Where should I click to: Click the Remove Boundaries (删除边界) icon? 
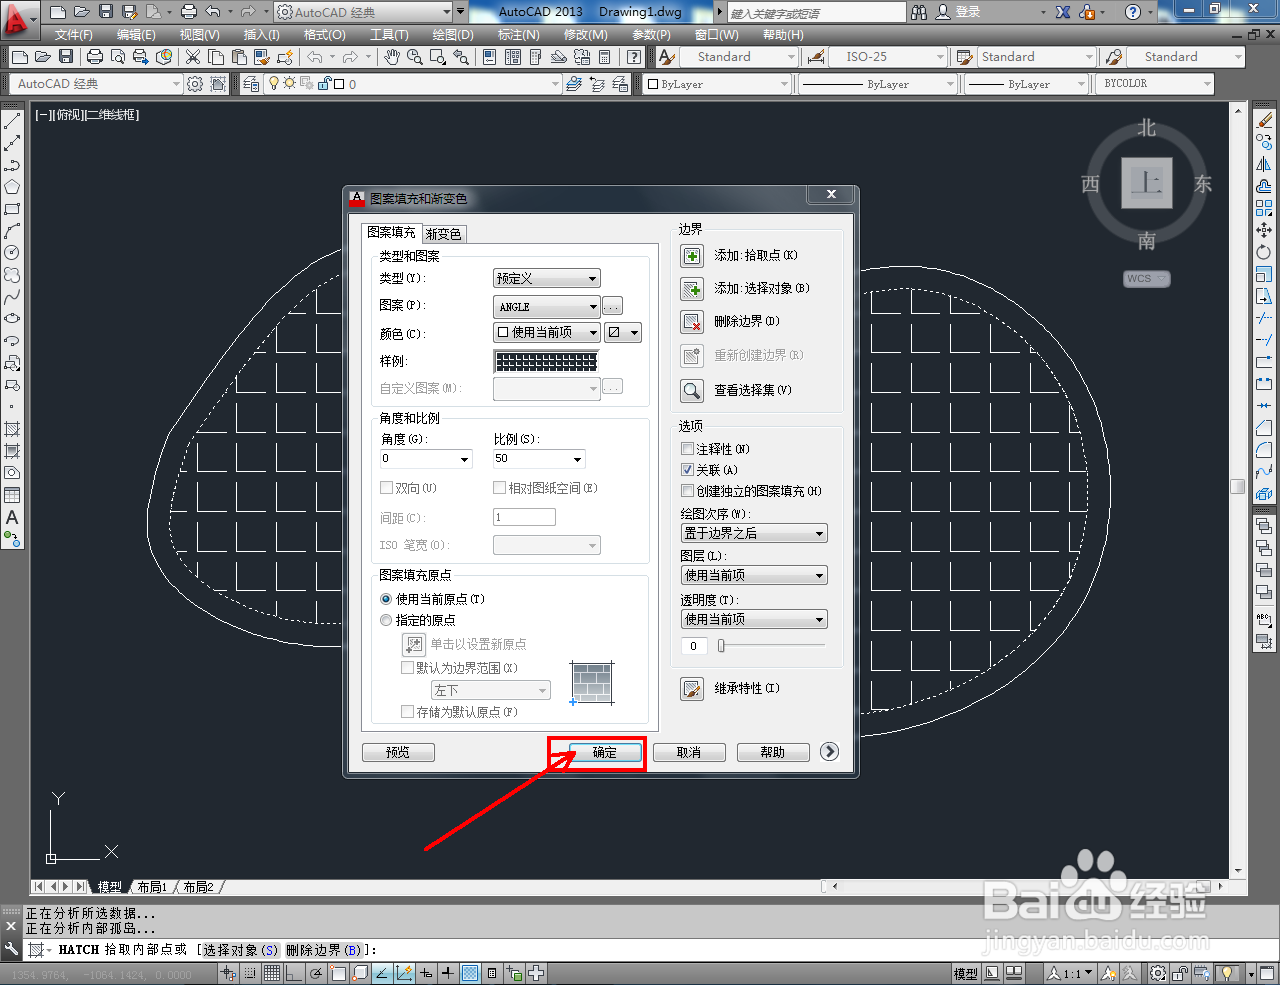[x=692, y=322]
